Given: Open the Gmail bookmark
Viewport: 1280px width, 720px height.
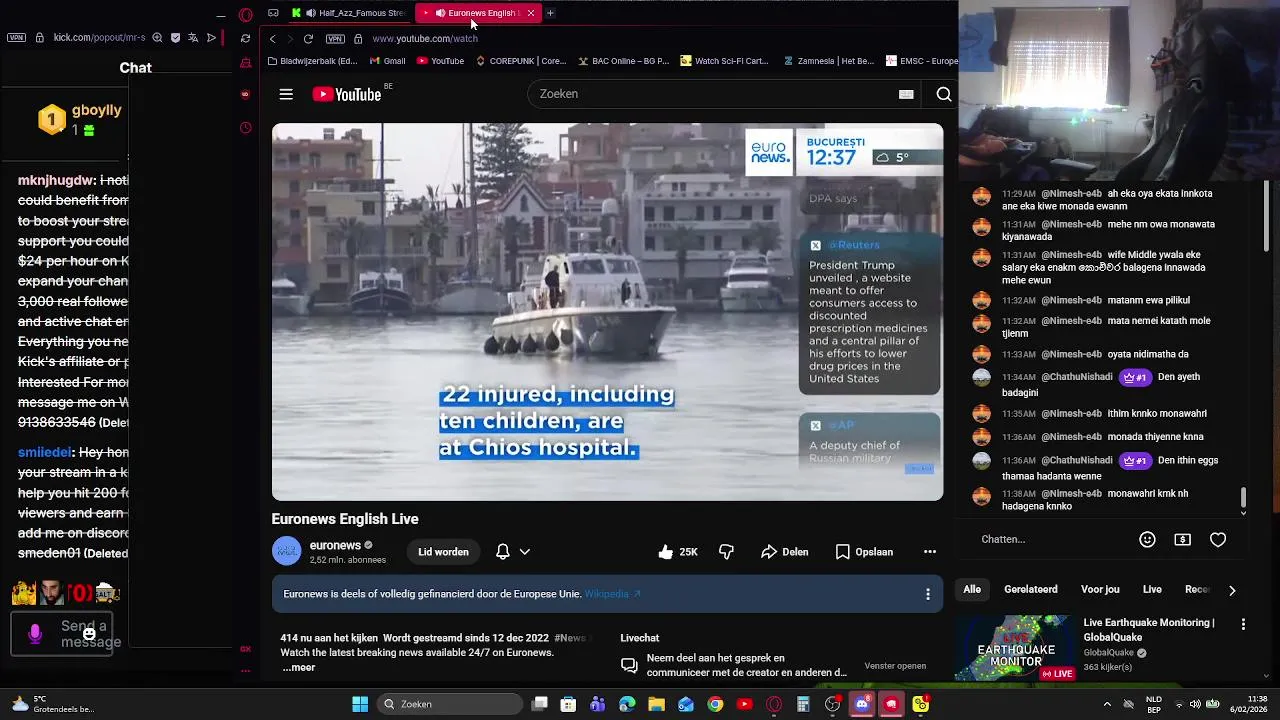Looking at the screenshot, I should [x=387, y=61].
